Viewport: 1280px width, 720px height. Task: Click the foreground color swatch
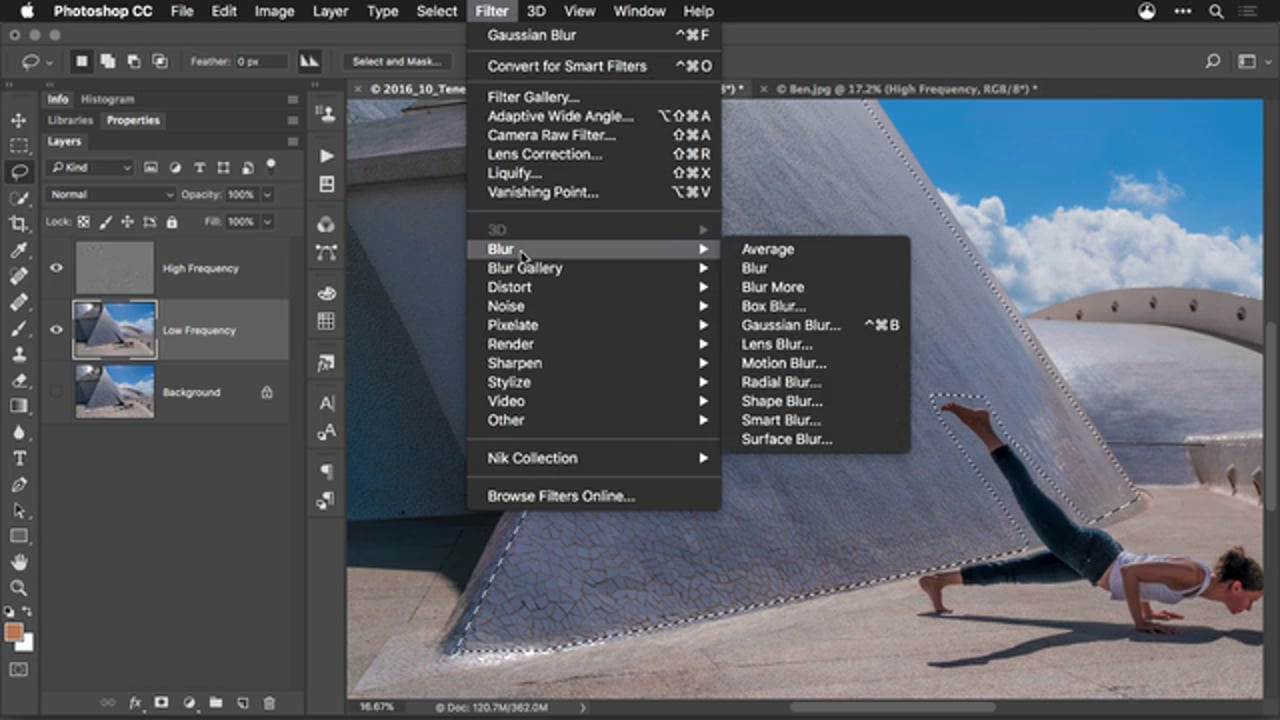13,633
